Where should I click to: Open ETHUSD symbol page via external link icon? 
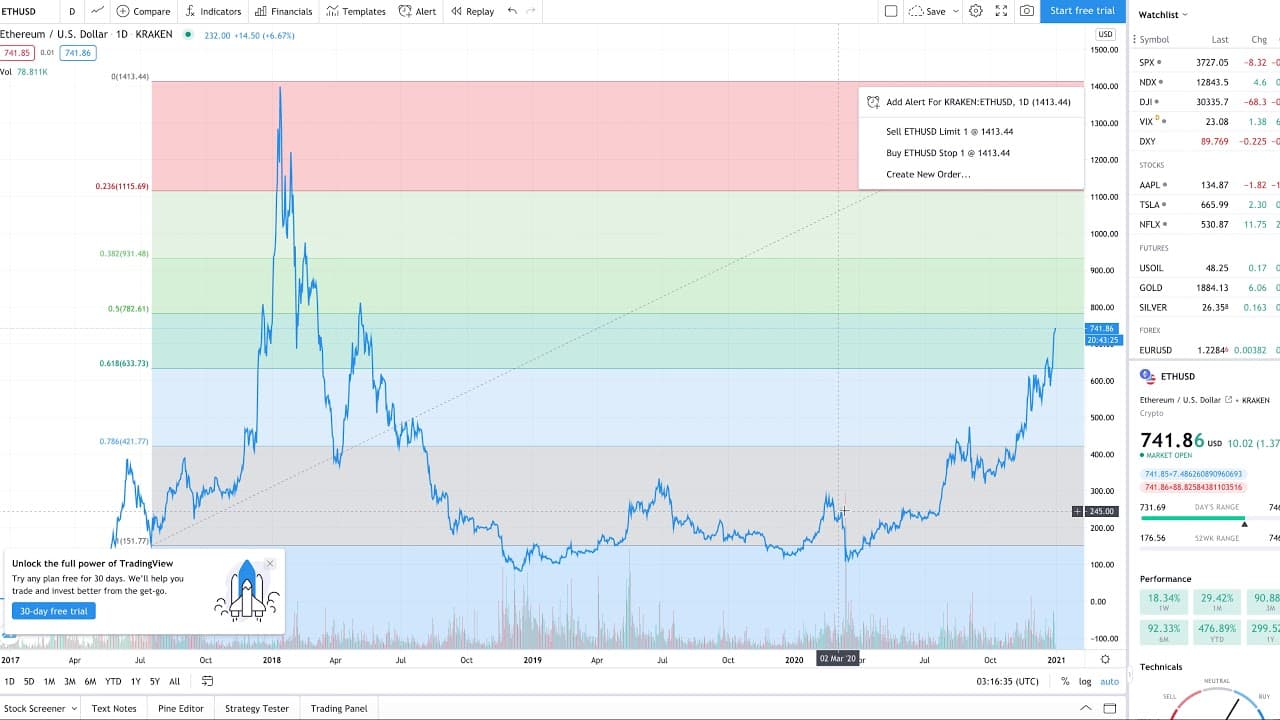coord(1228,400)
